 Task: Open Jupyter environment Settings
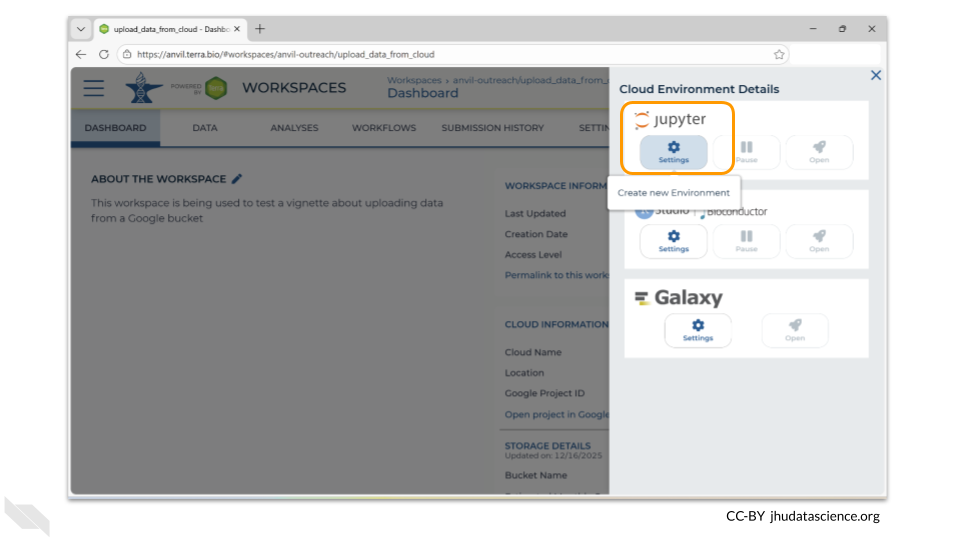click(x=673, y=152)
